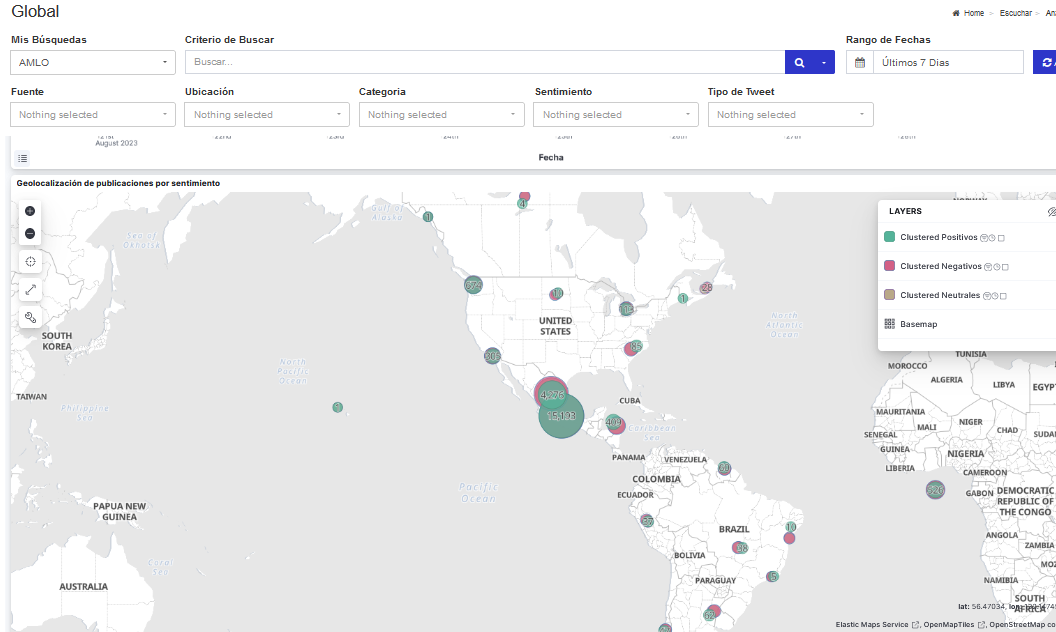
Task: Click time icon on Clustered Negativos
Action: 996,267
